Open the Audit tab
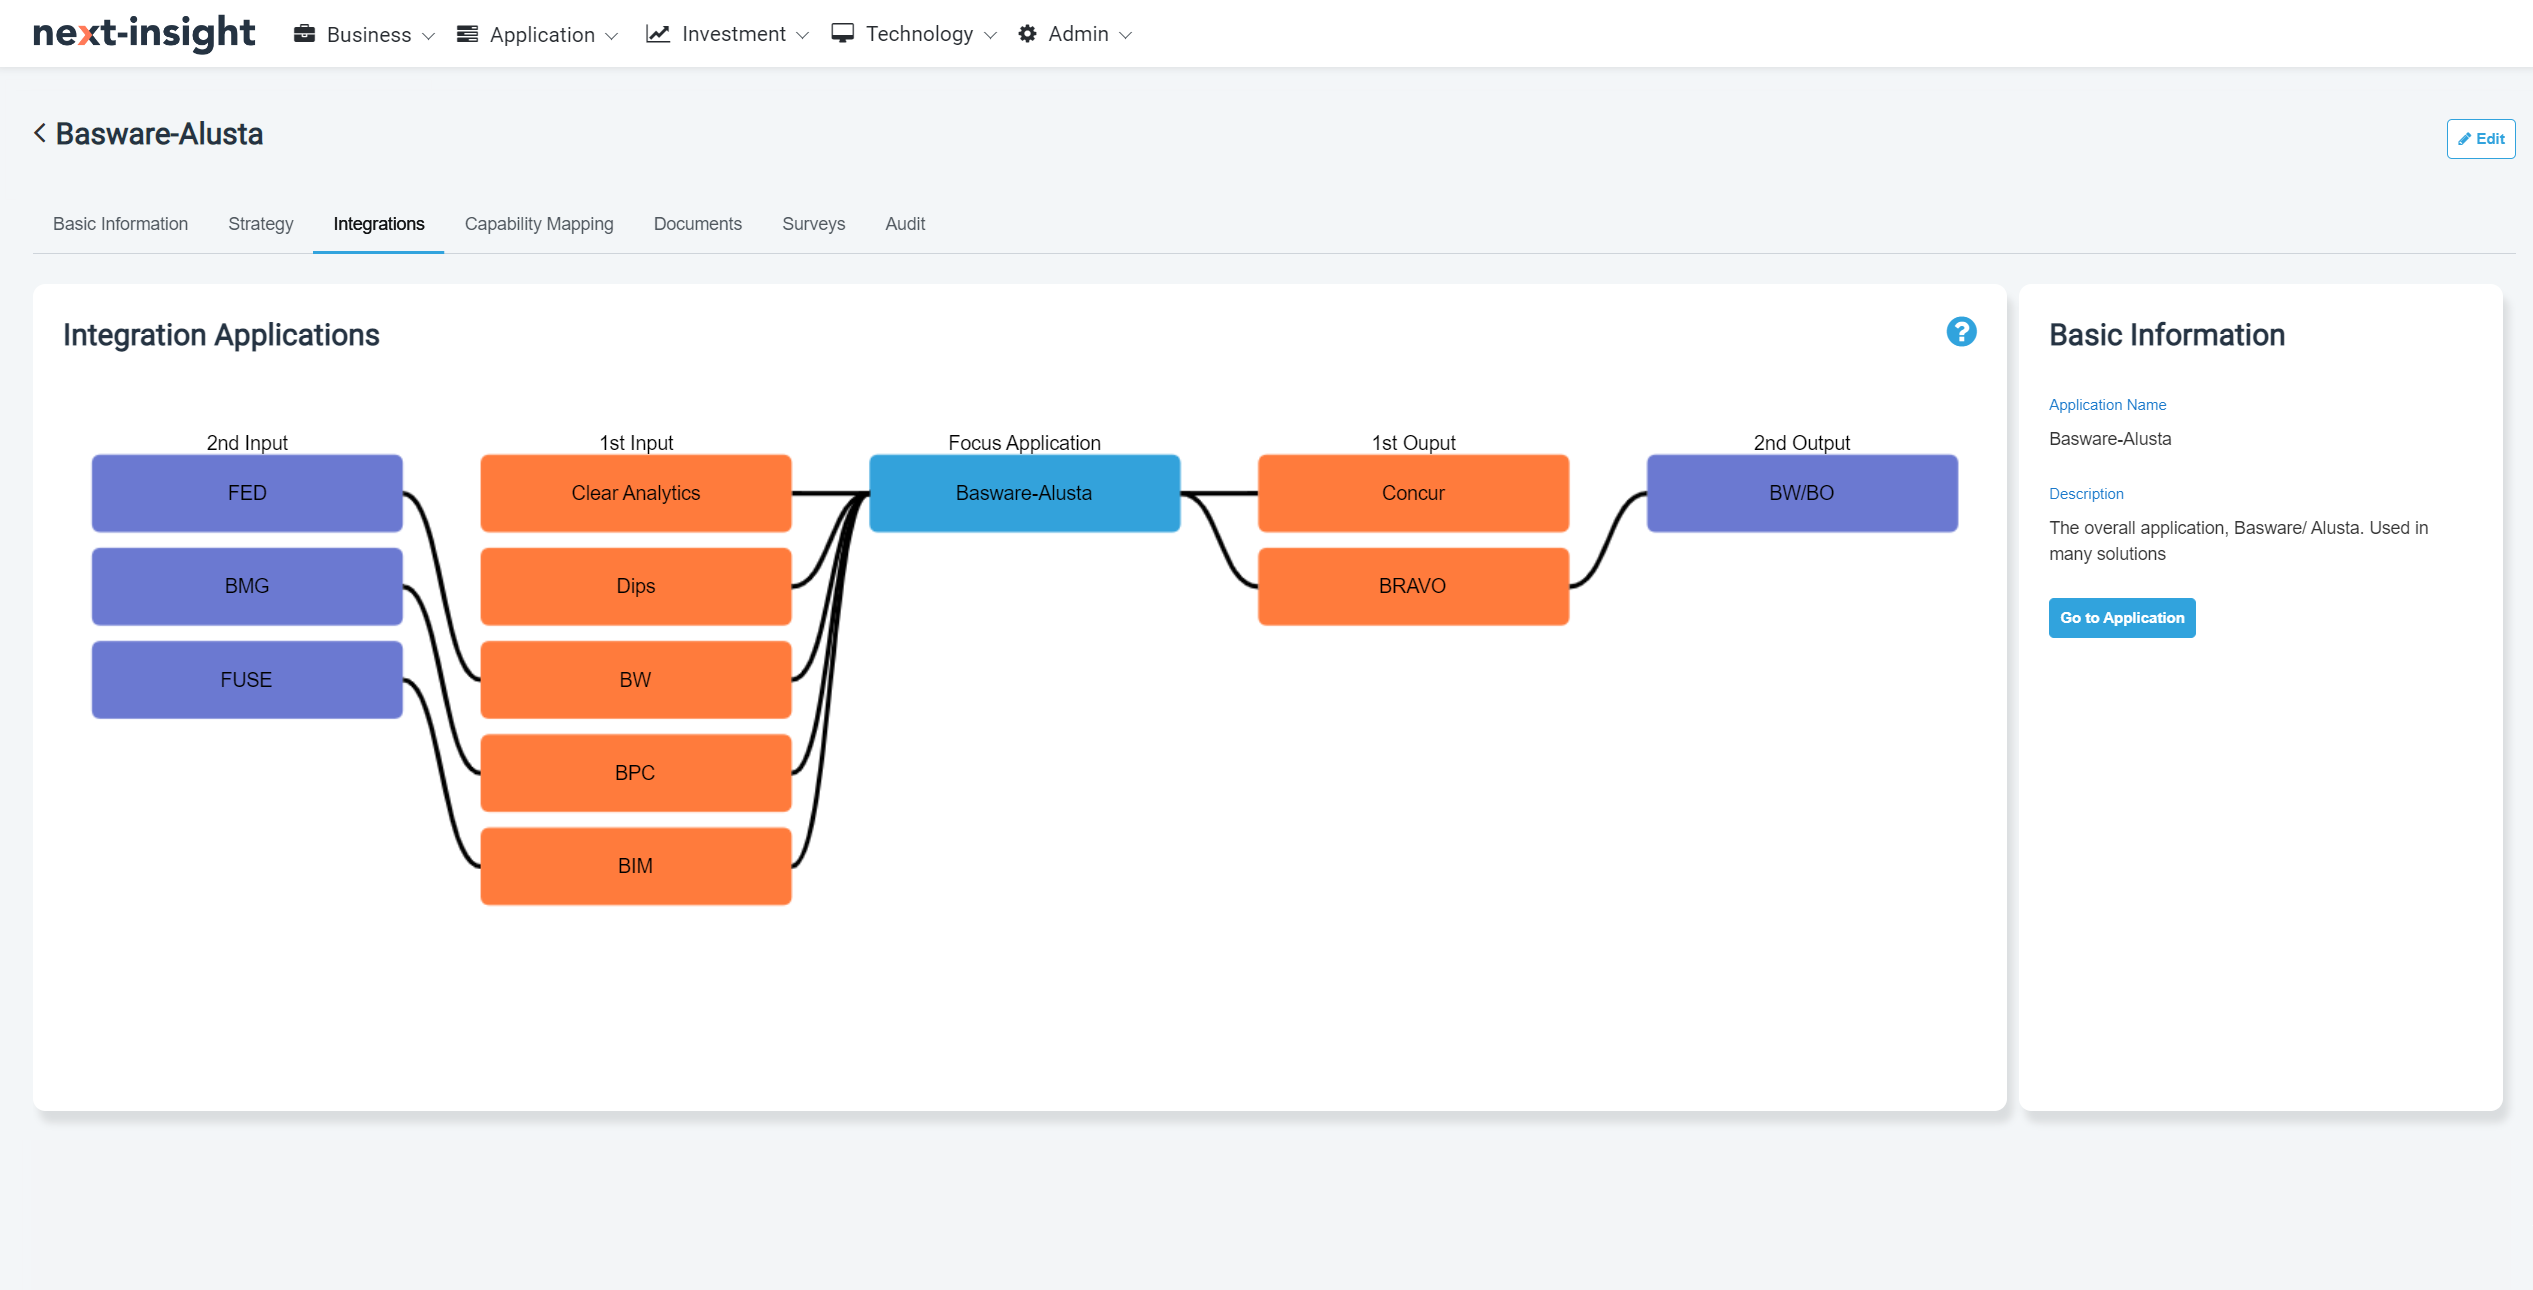Screen dimensions: 2533x1290 point(905,224)
